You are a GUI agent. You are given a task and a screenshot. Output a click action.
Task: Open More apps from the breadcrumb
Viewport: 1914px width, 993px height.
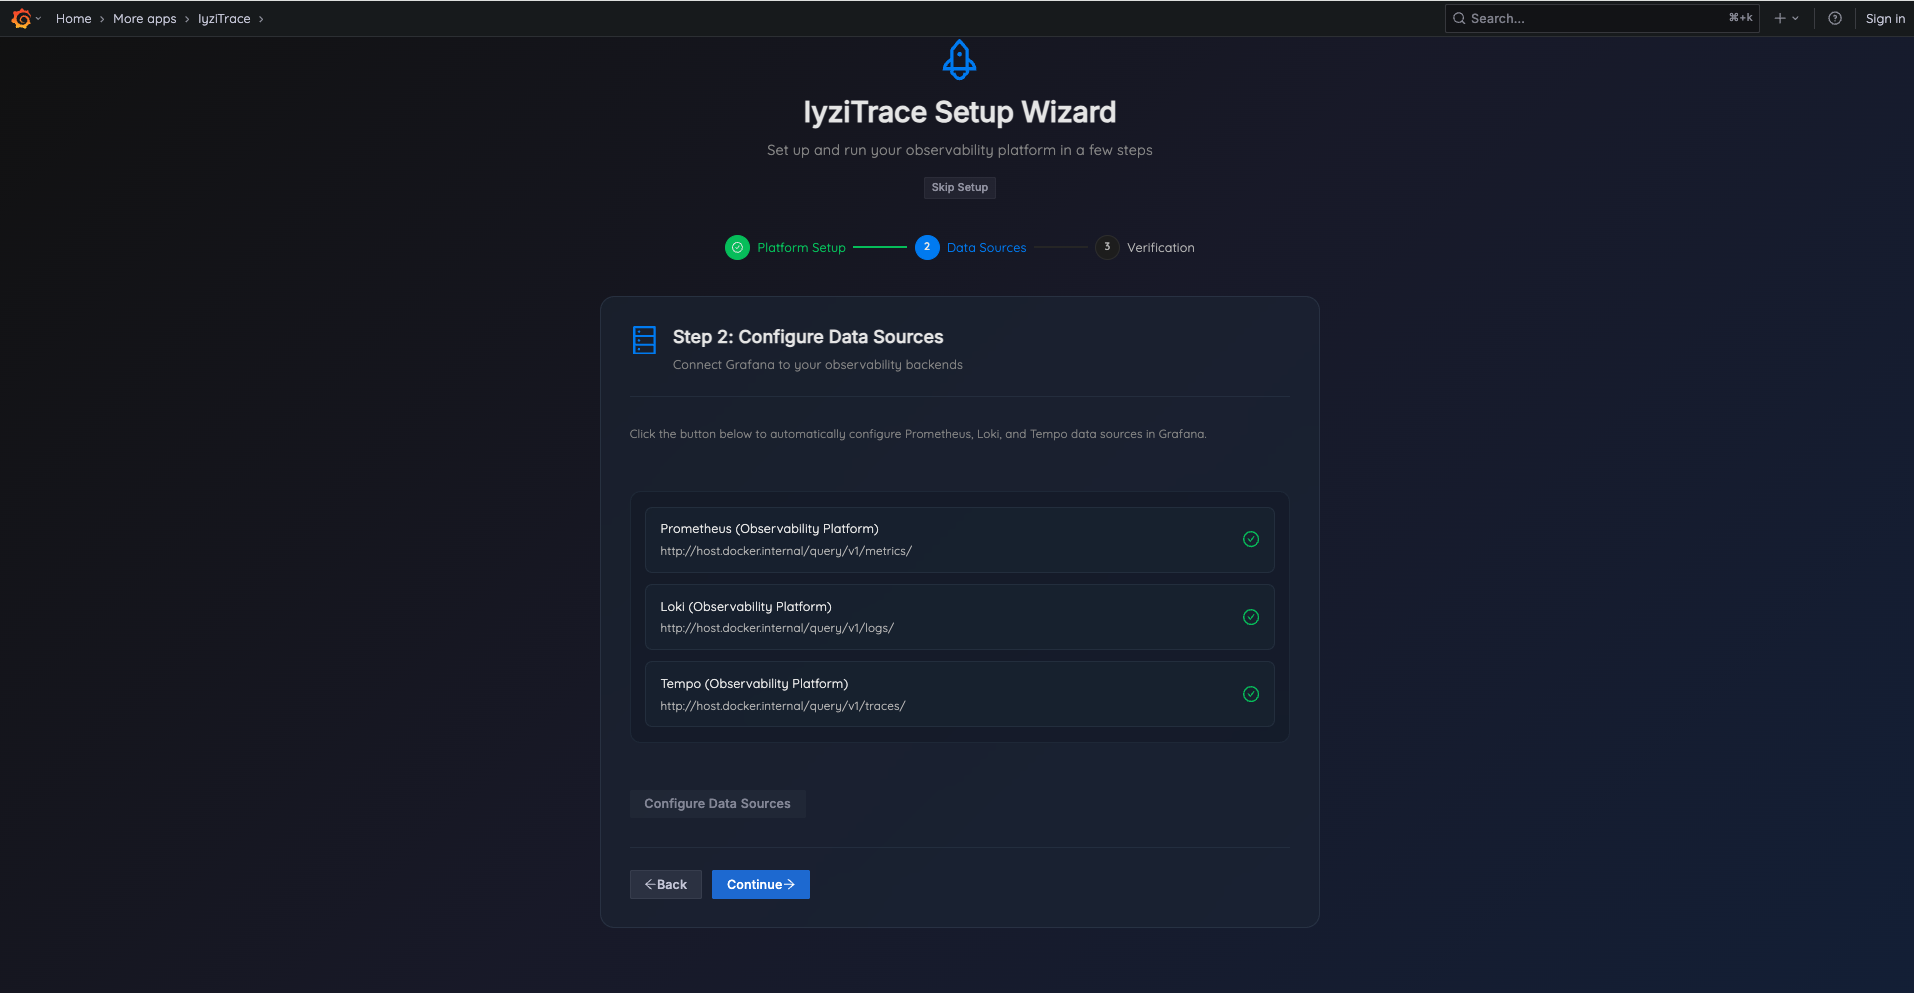click(x=144, y=18)
